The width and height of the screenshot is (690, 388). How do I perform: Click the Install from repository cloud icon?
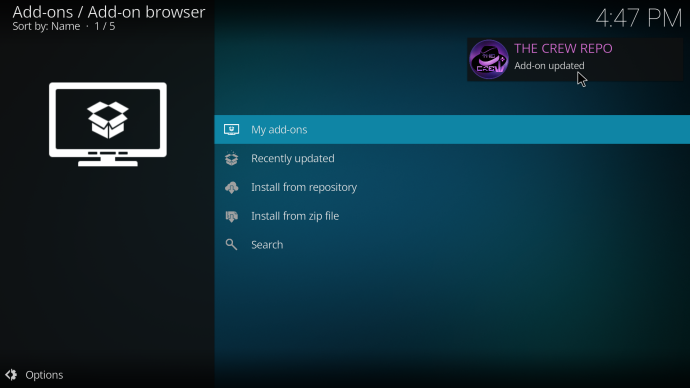231,187
